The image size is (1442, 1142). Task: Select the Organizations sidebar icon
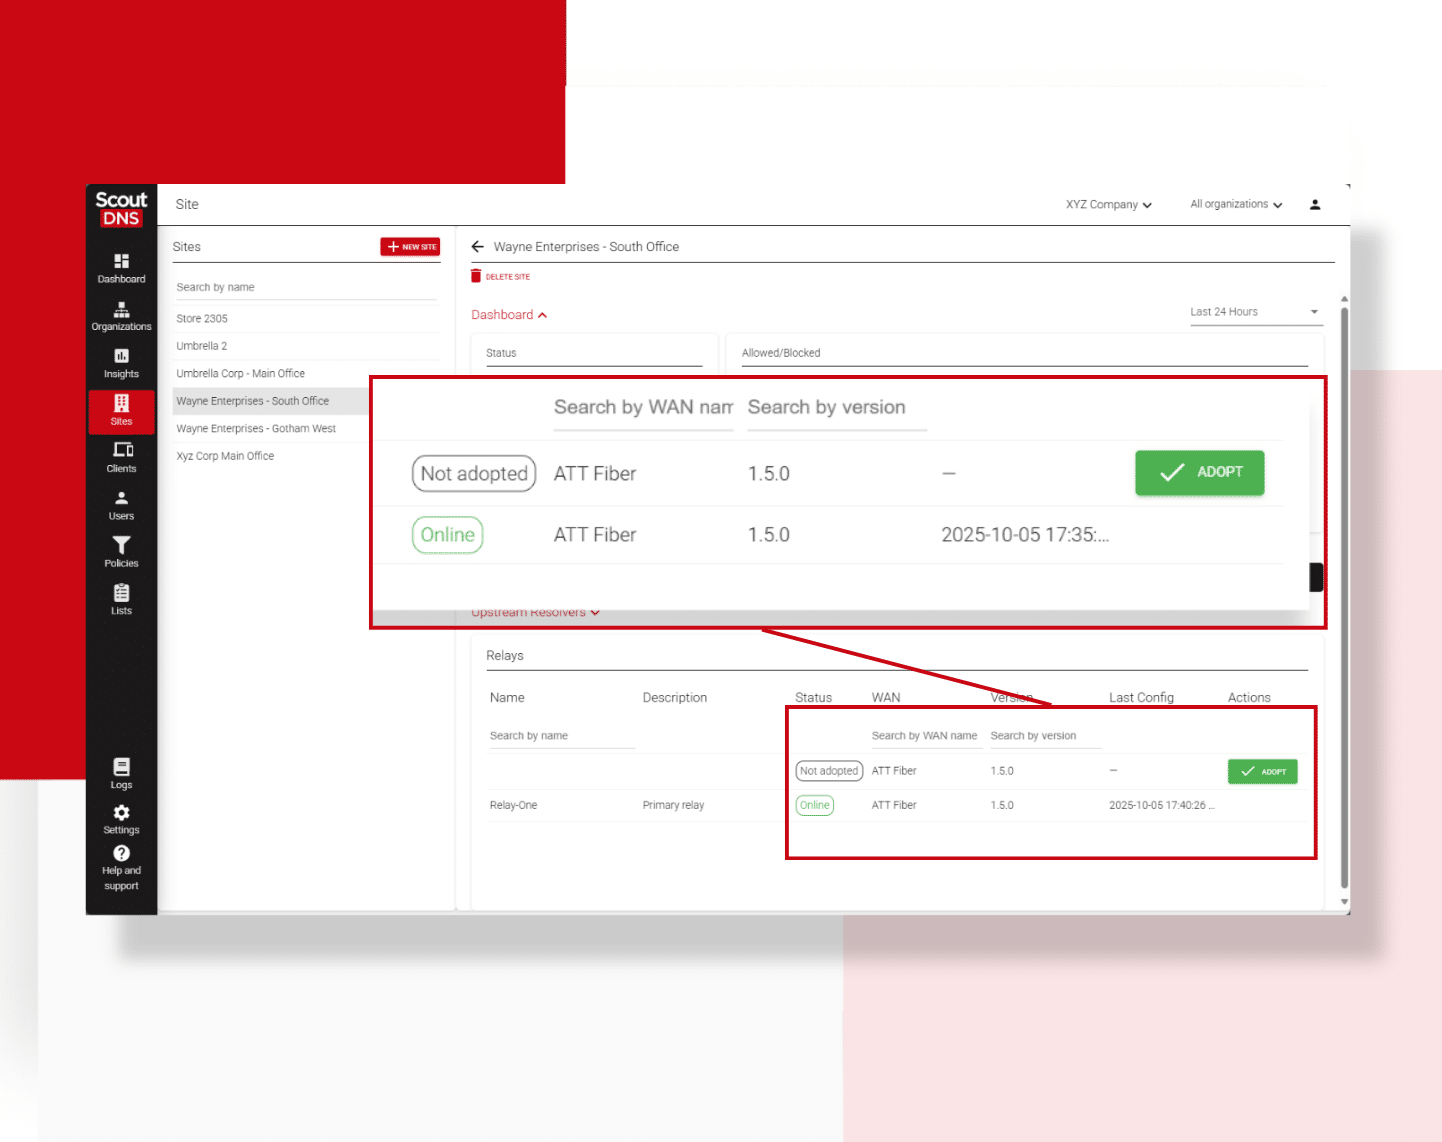(x=121, y=315)
